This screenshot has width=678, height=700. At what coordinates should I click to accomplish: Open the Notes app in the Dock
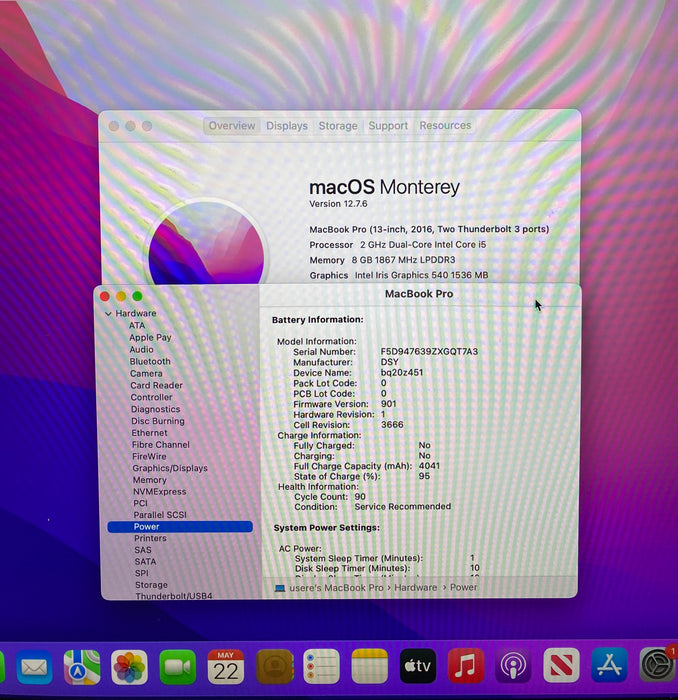coord(370,667)
